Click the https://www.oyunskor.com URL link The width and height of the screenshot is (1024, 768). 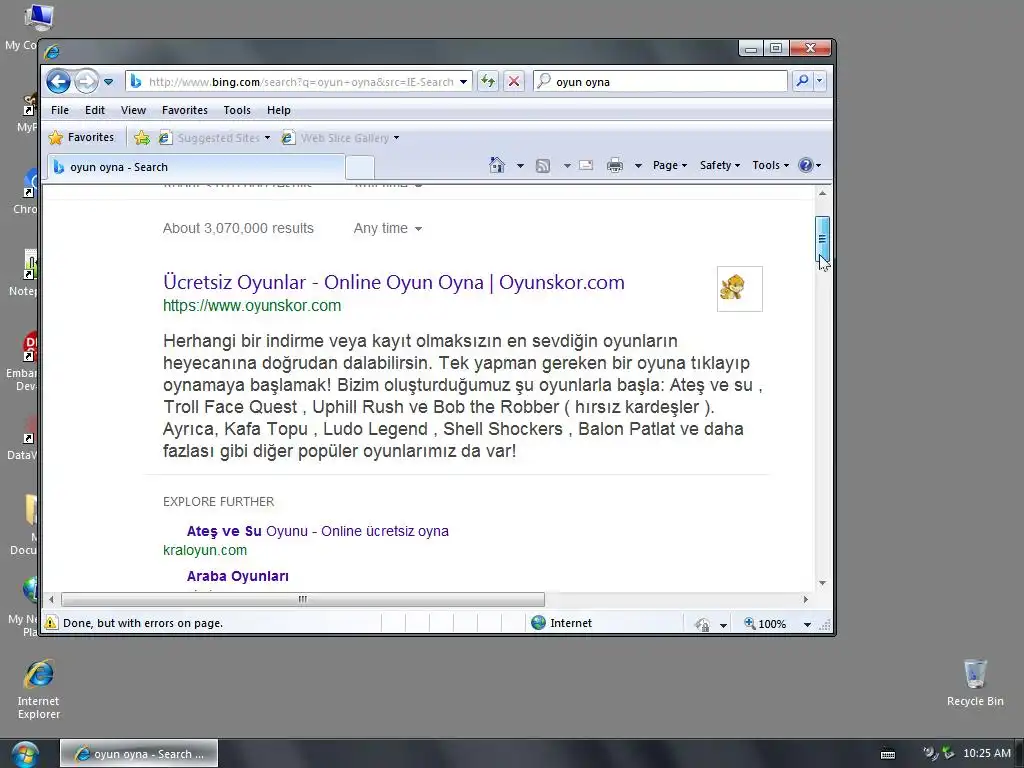(252, 306)
